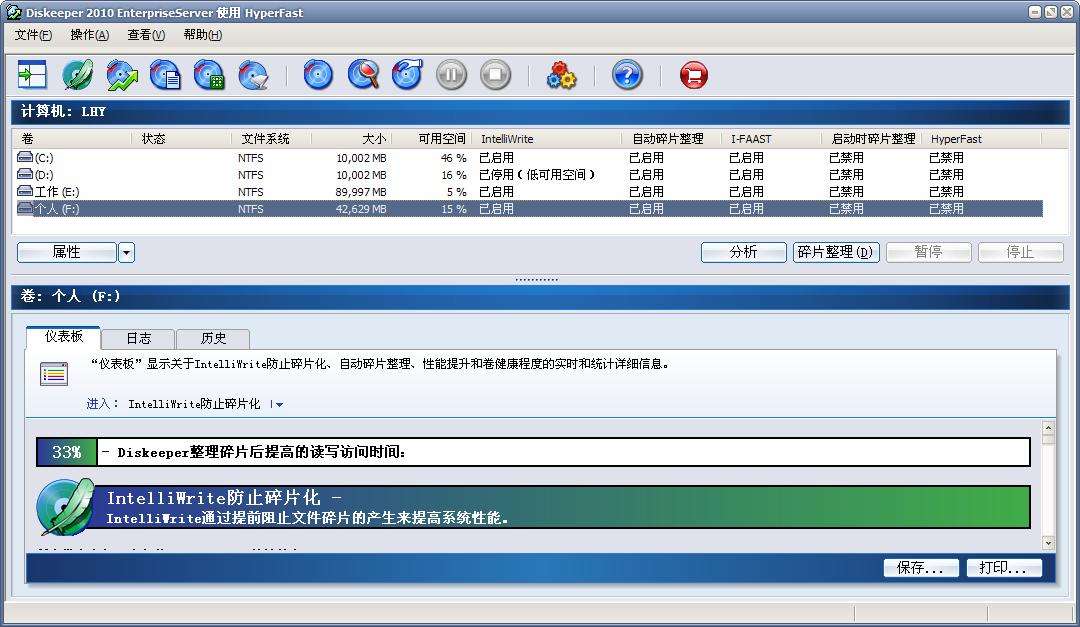Click the disc icon with hand pointer
1080x627 pixels.
coord(407,74)
